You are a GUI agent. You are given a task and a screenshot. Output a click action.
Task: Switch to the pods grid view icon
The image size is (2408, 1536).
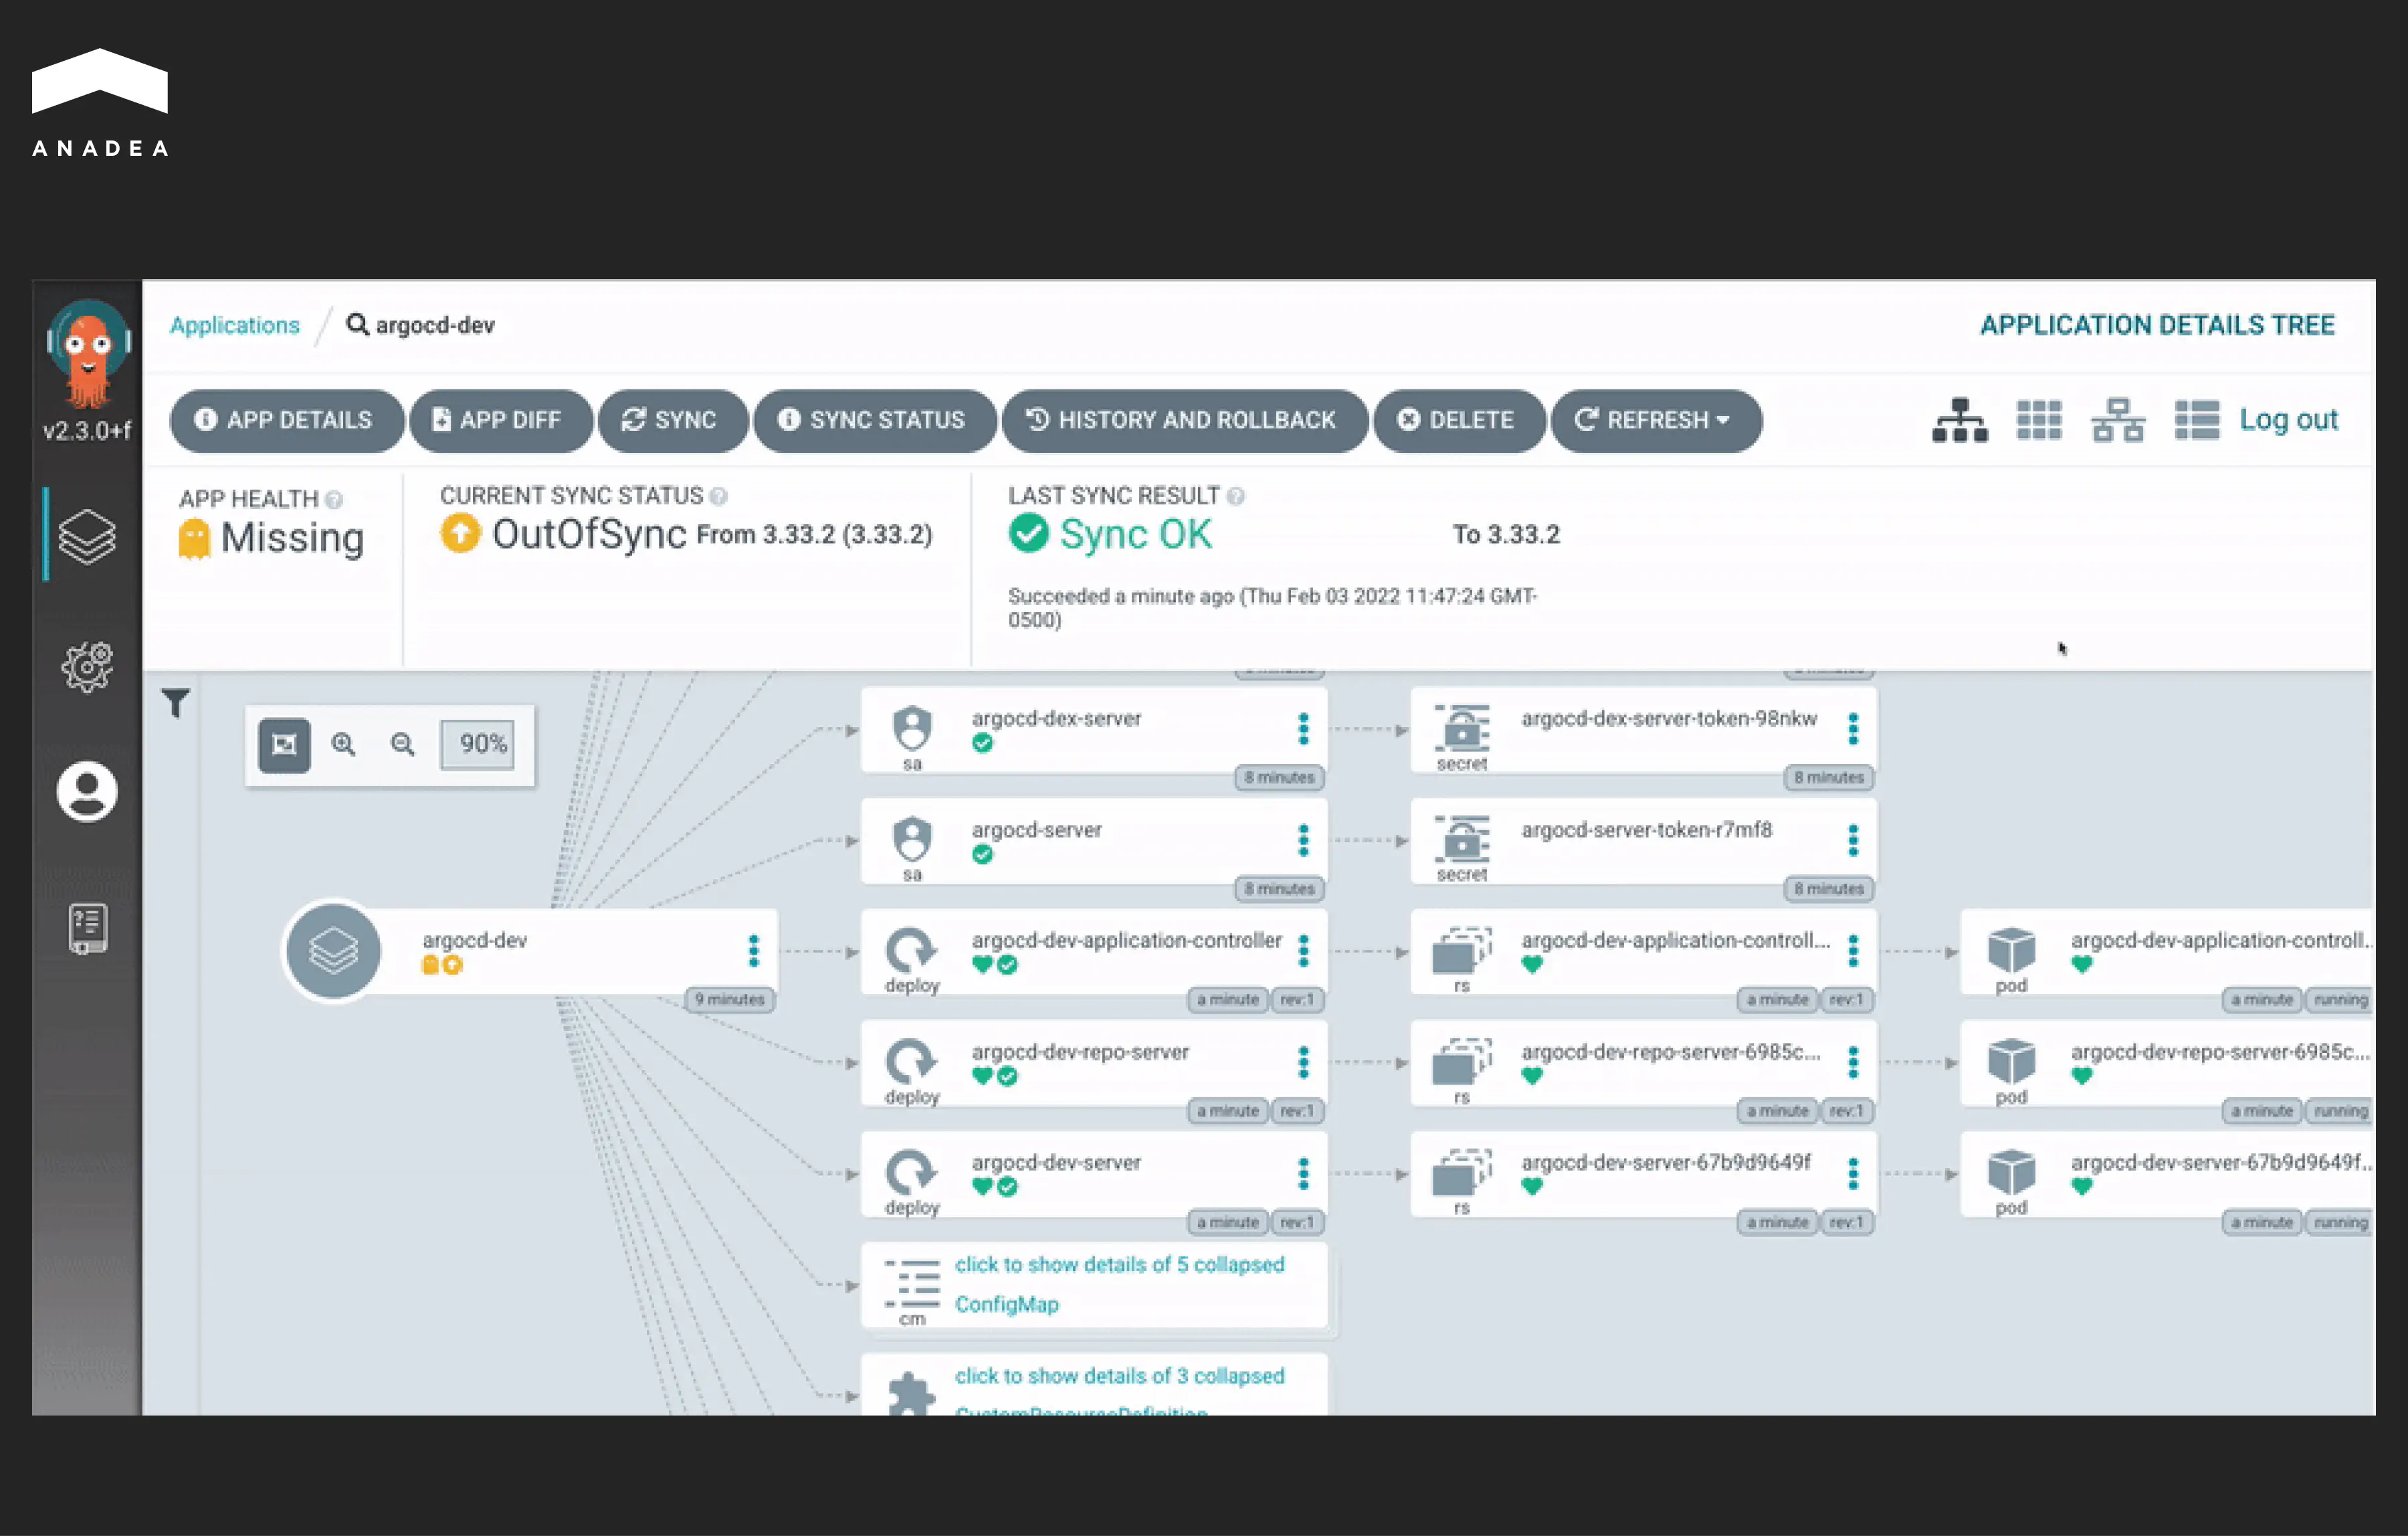tap(2039, 420)
